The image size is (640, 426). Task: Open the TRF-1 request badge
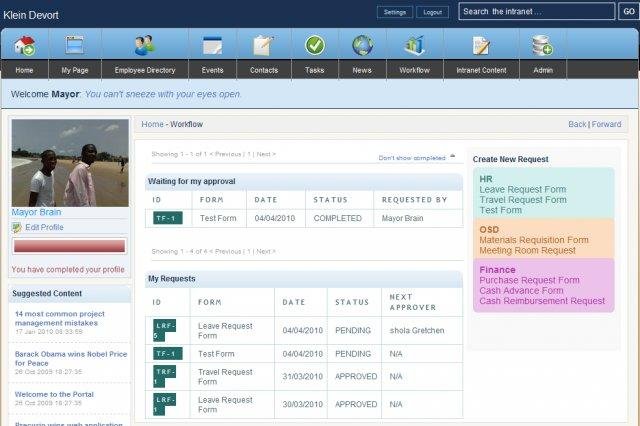tap(164, 376)
